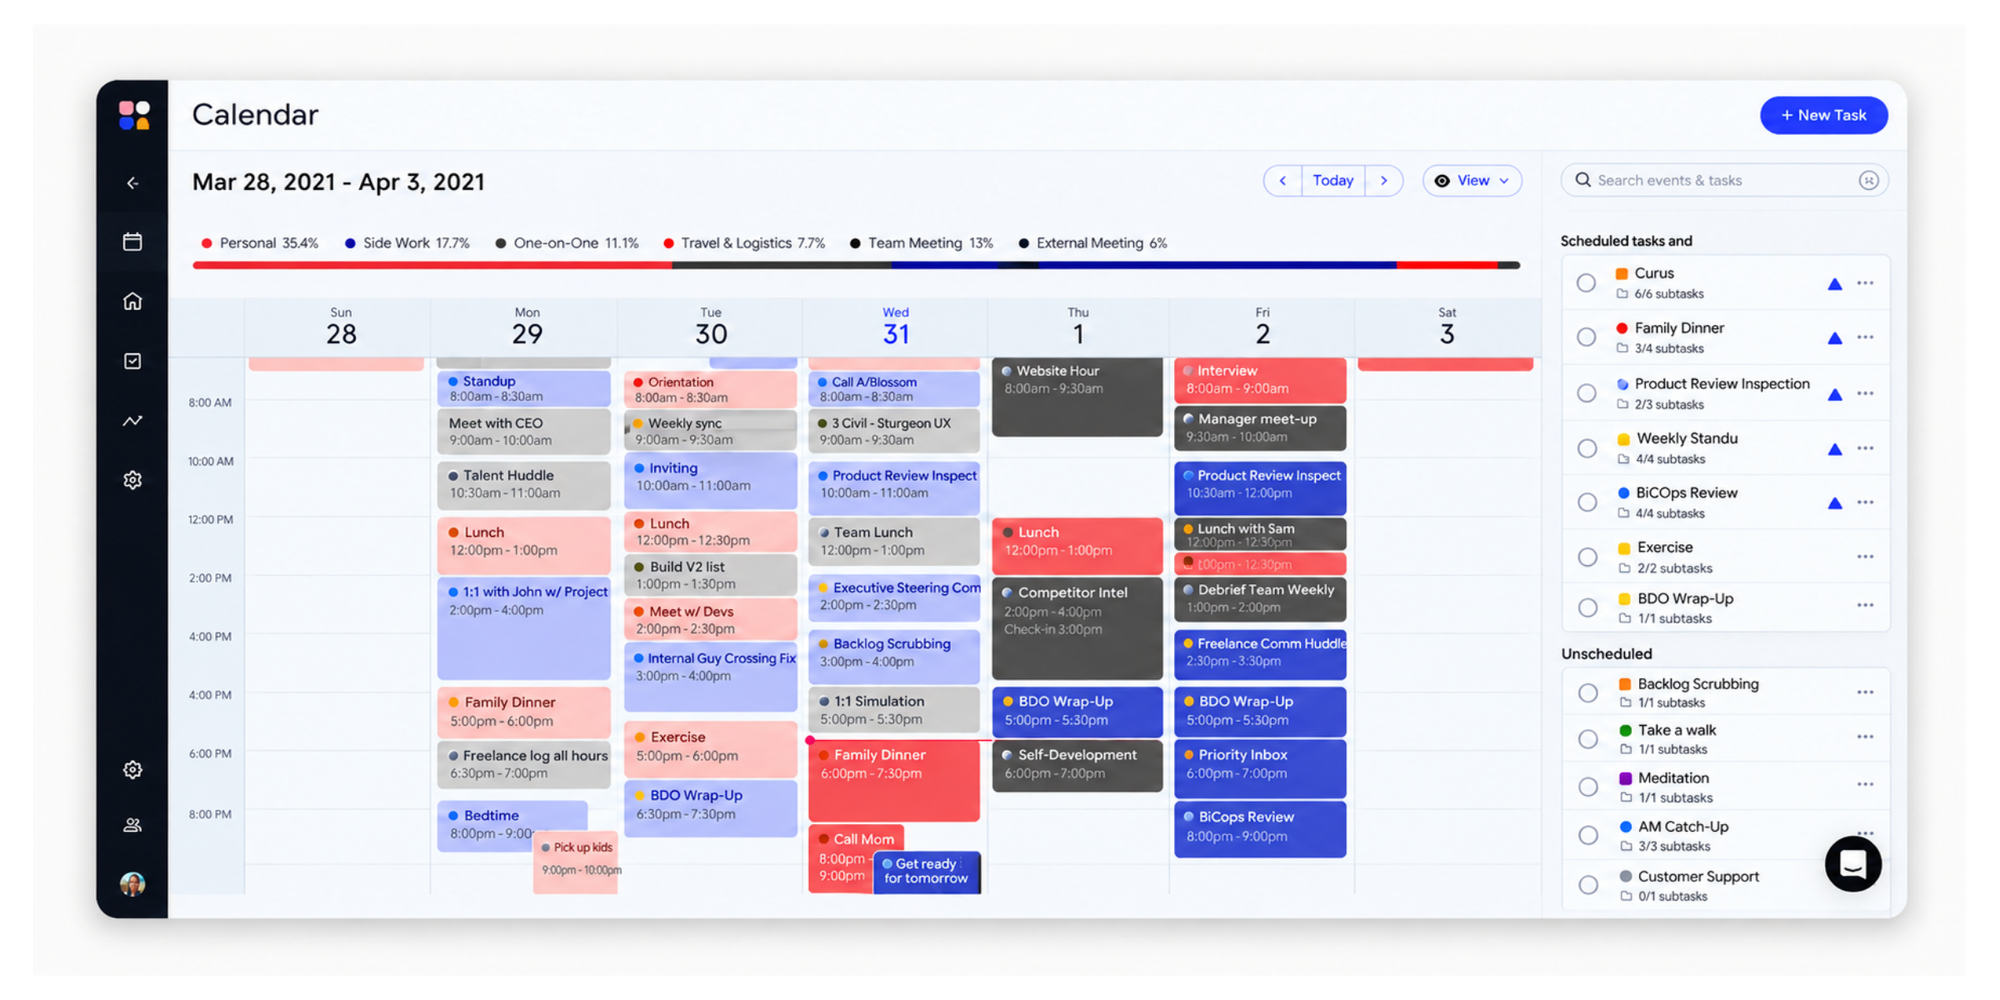Click the shortcut icon inside the search box

[x=1868, y=180]
